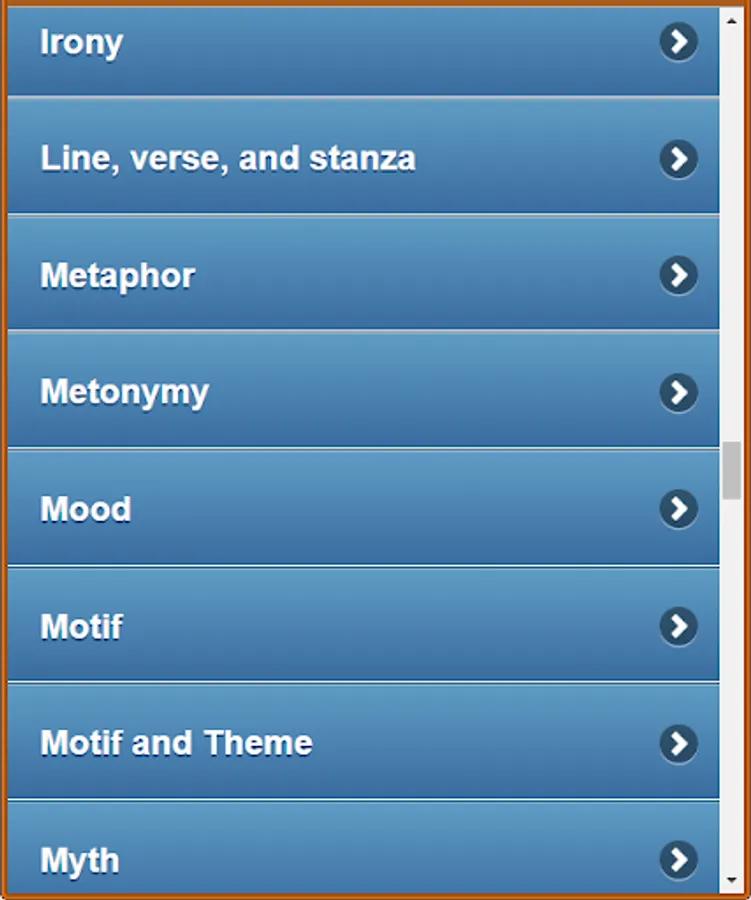
Task: Open the Mood term
Action: (363, 507)
